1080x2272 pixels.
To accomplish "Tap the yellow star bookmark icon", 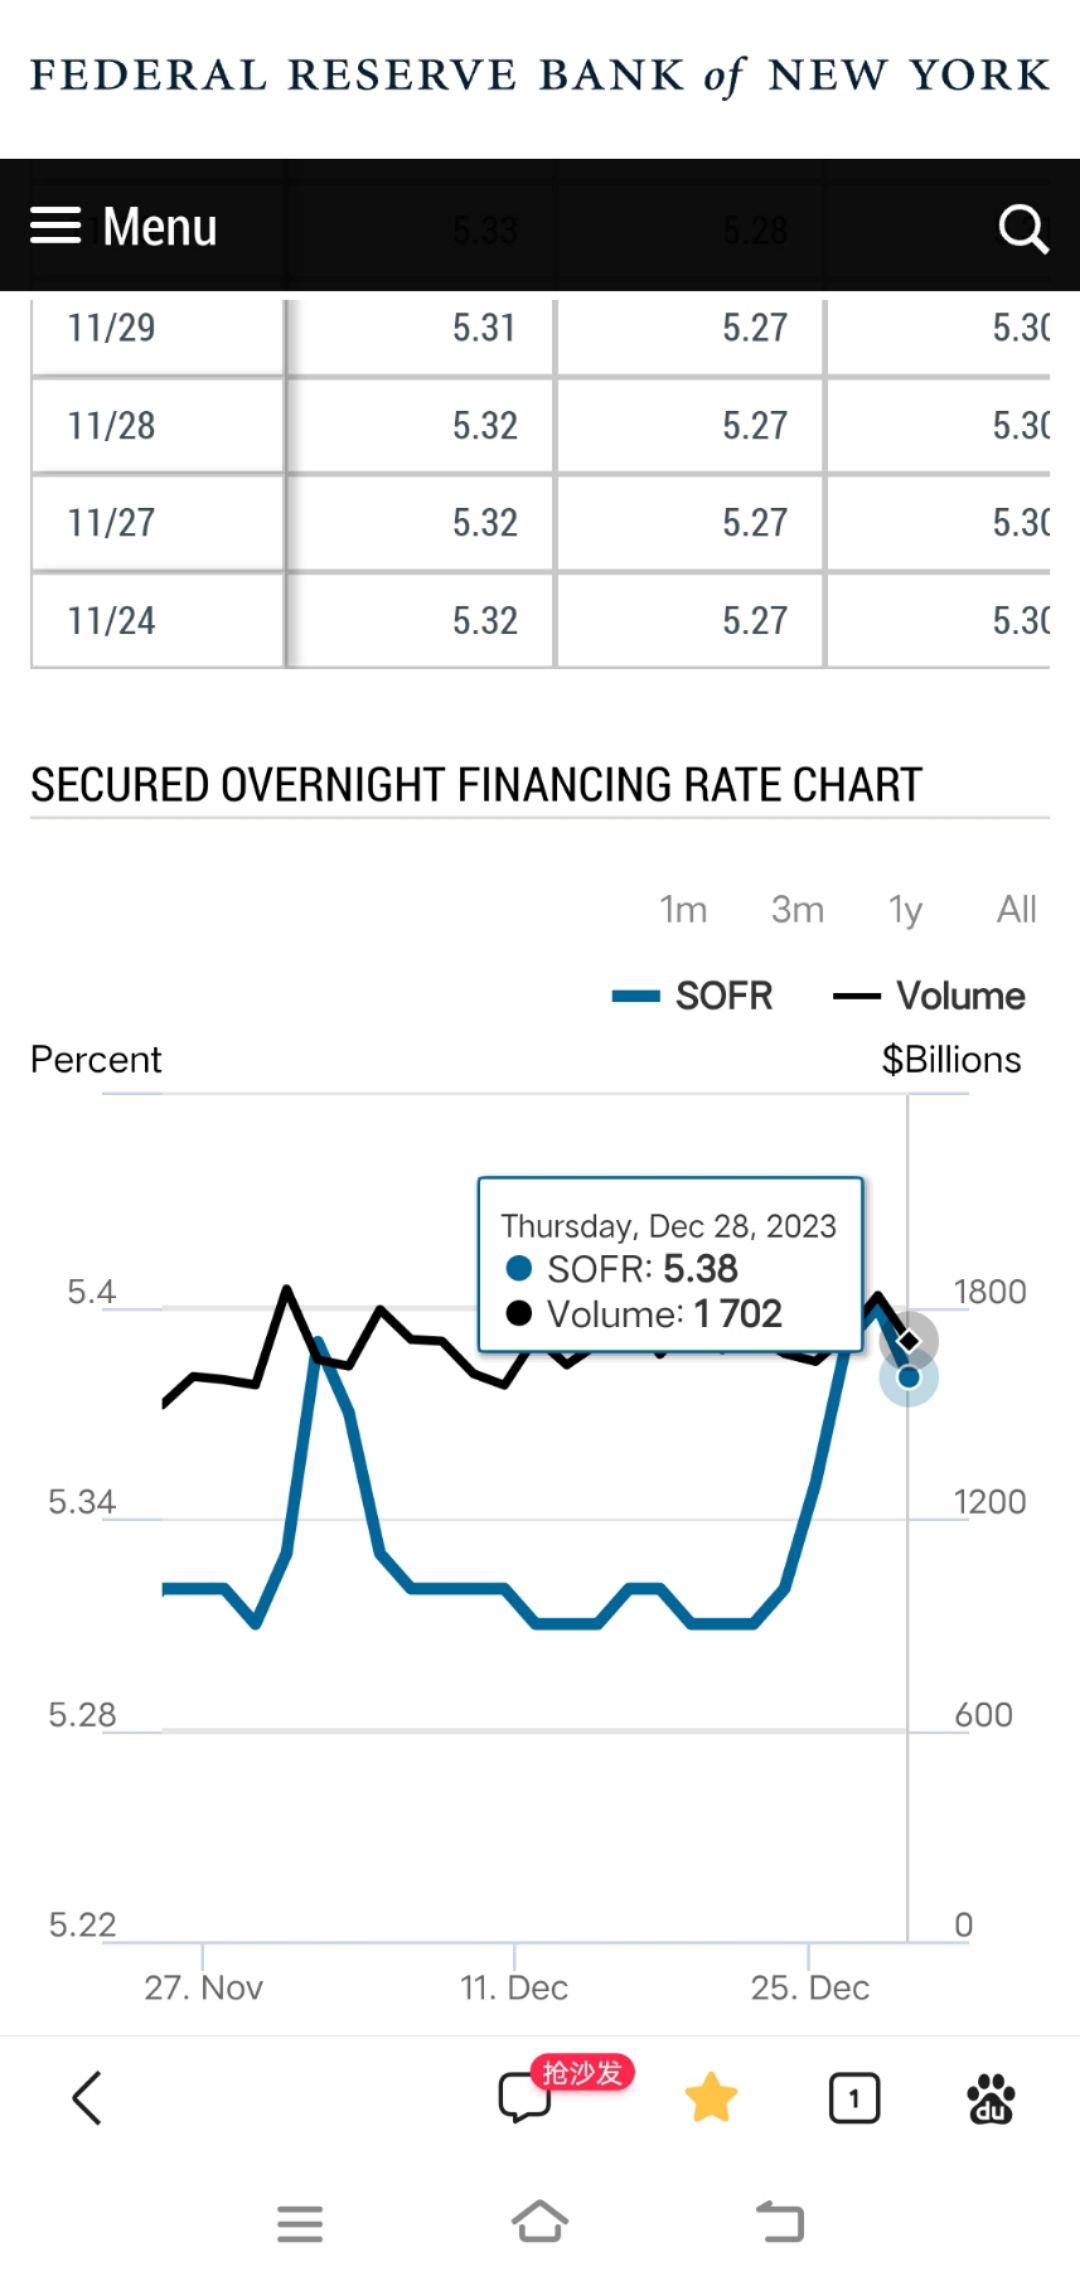I will (711, 2097).
